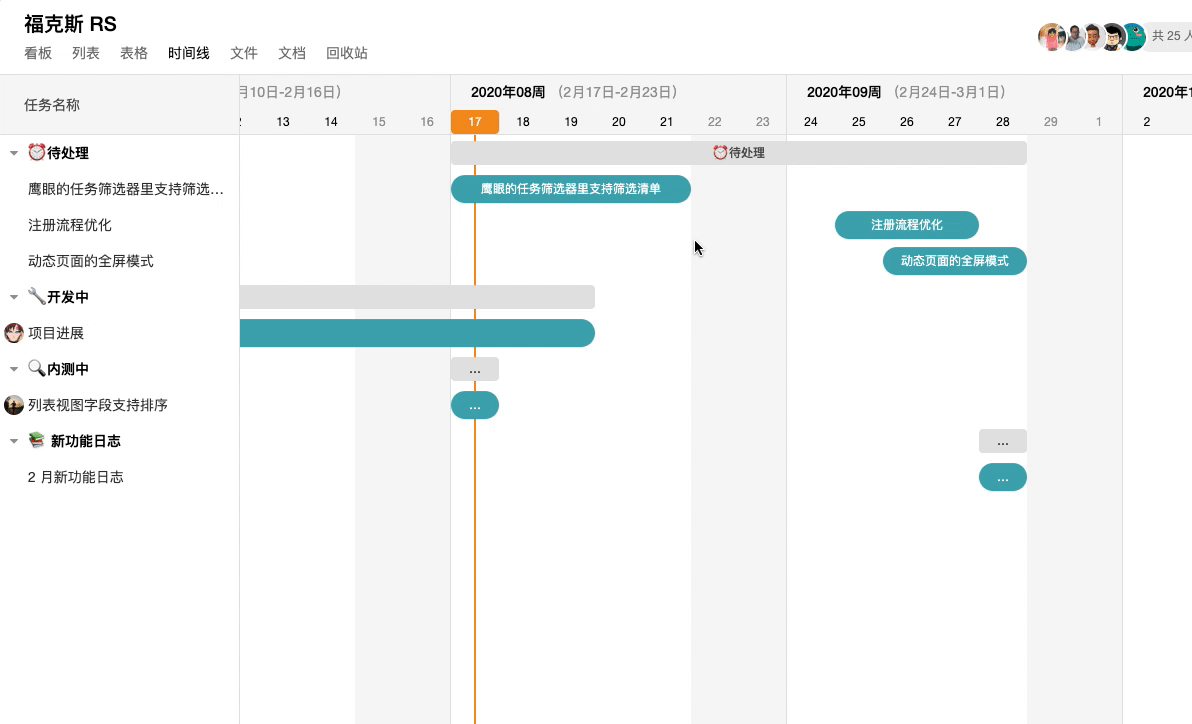
Task: Click the alarm clock icon of 待处理 group
Action: [x=37, y=153]
